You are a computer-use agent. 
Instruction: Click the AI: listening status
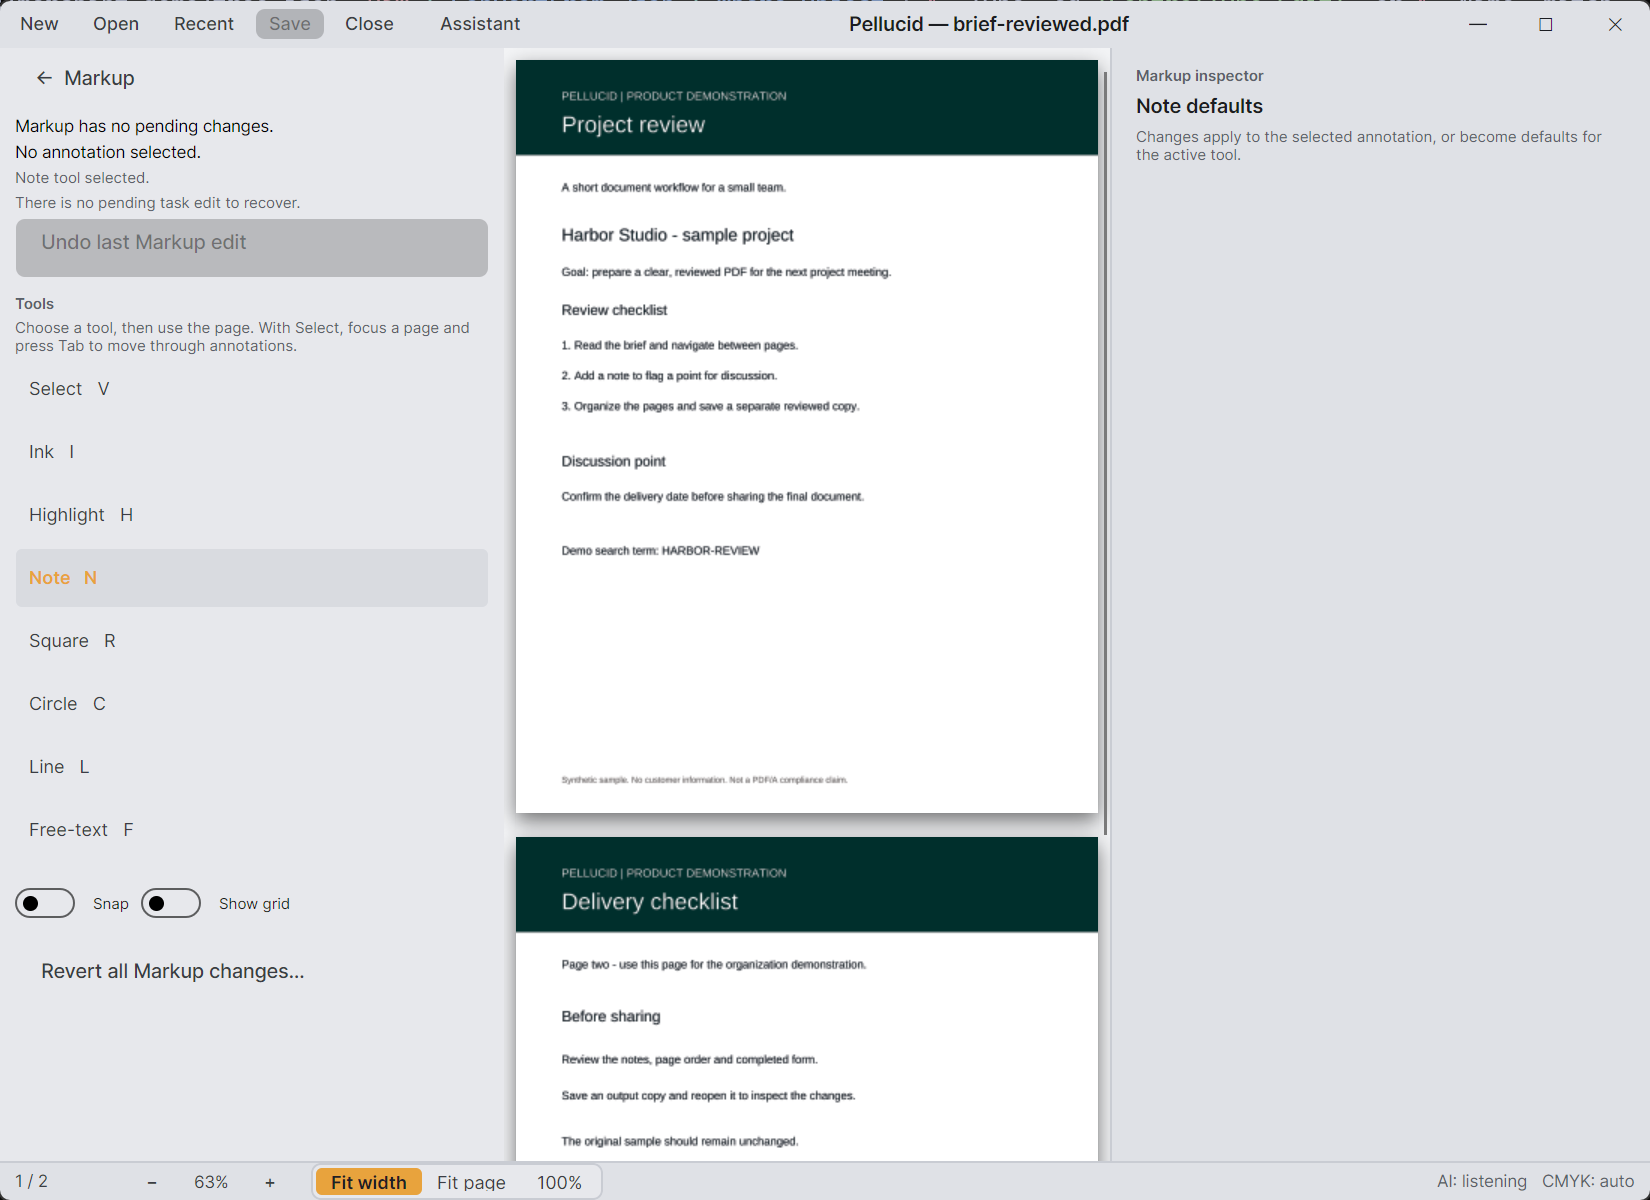pos(1482,1181)
